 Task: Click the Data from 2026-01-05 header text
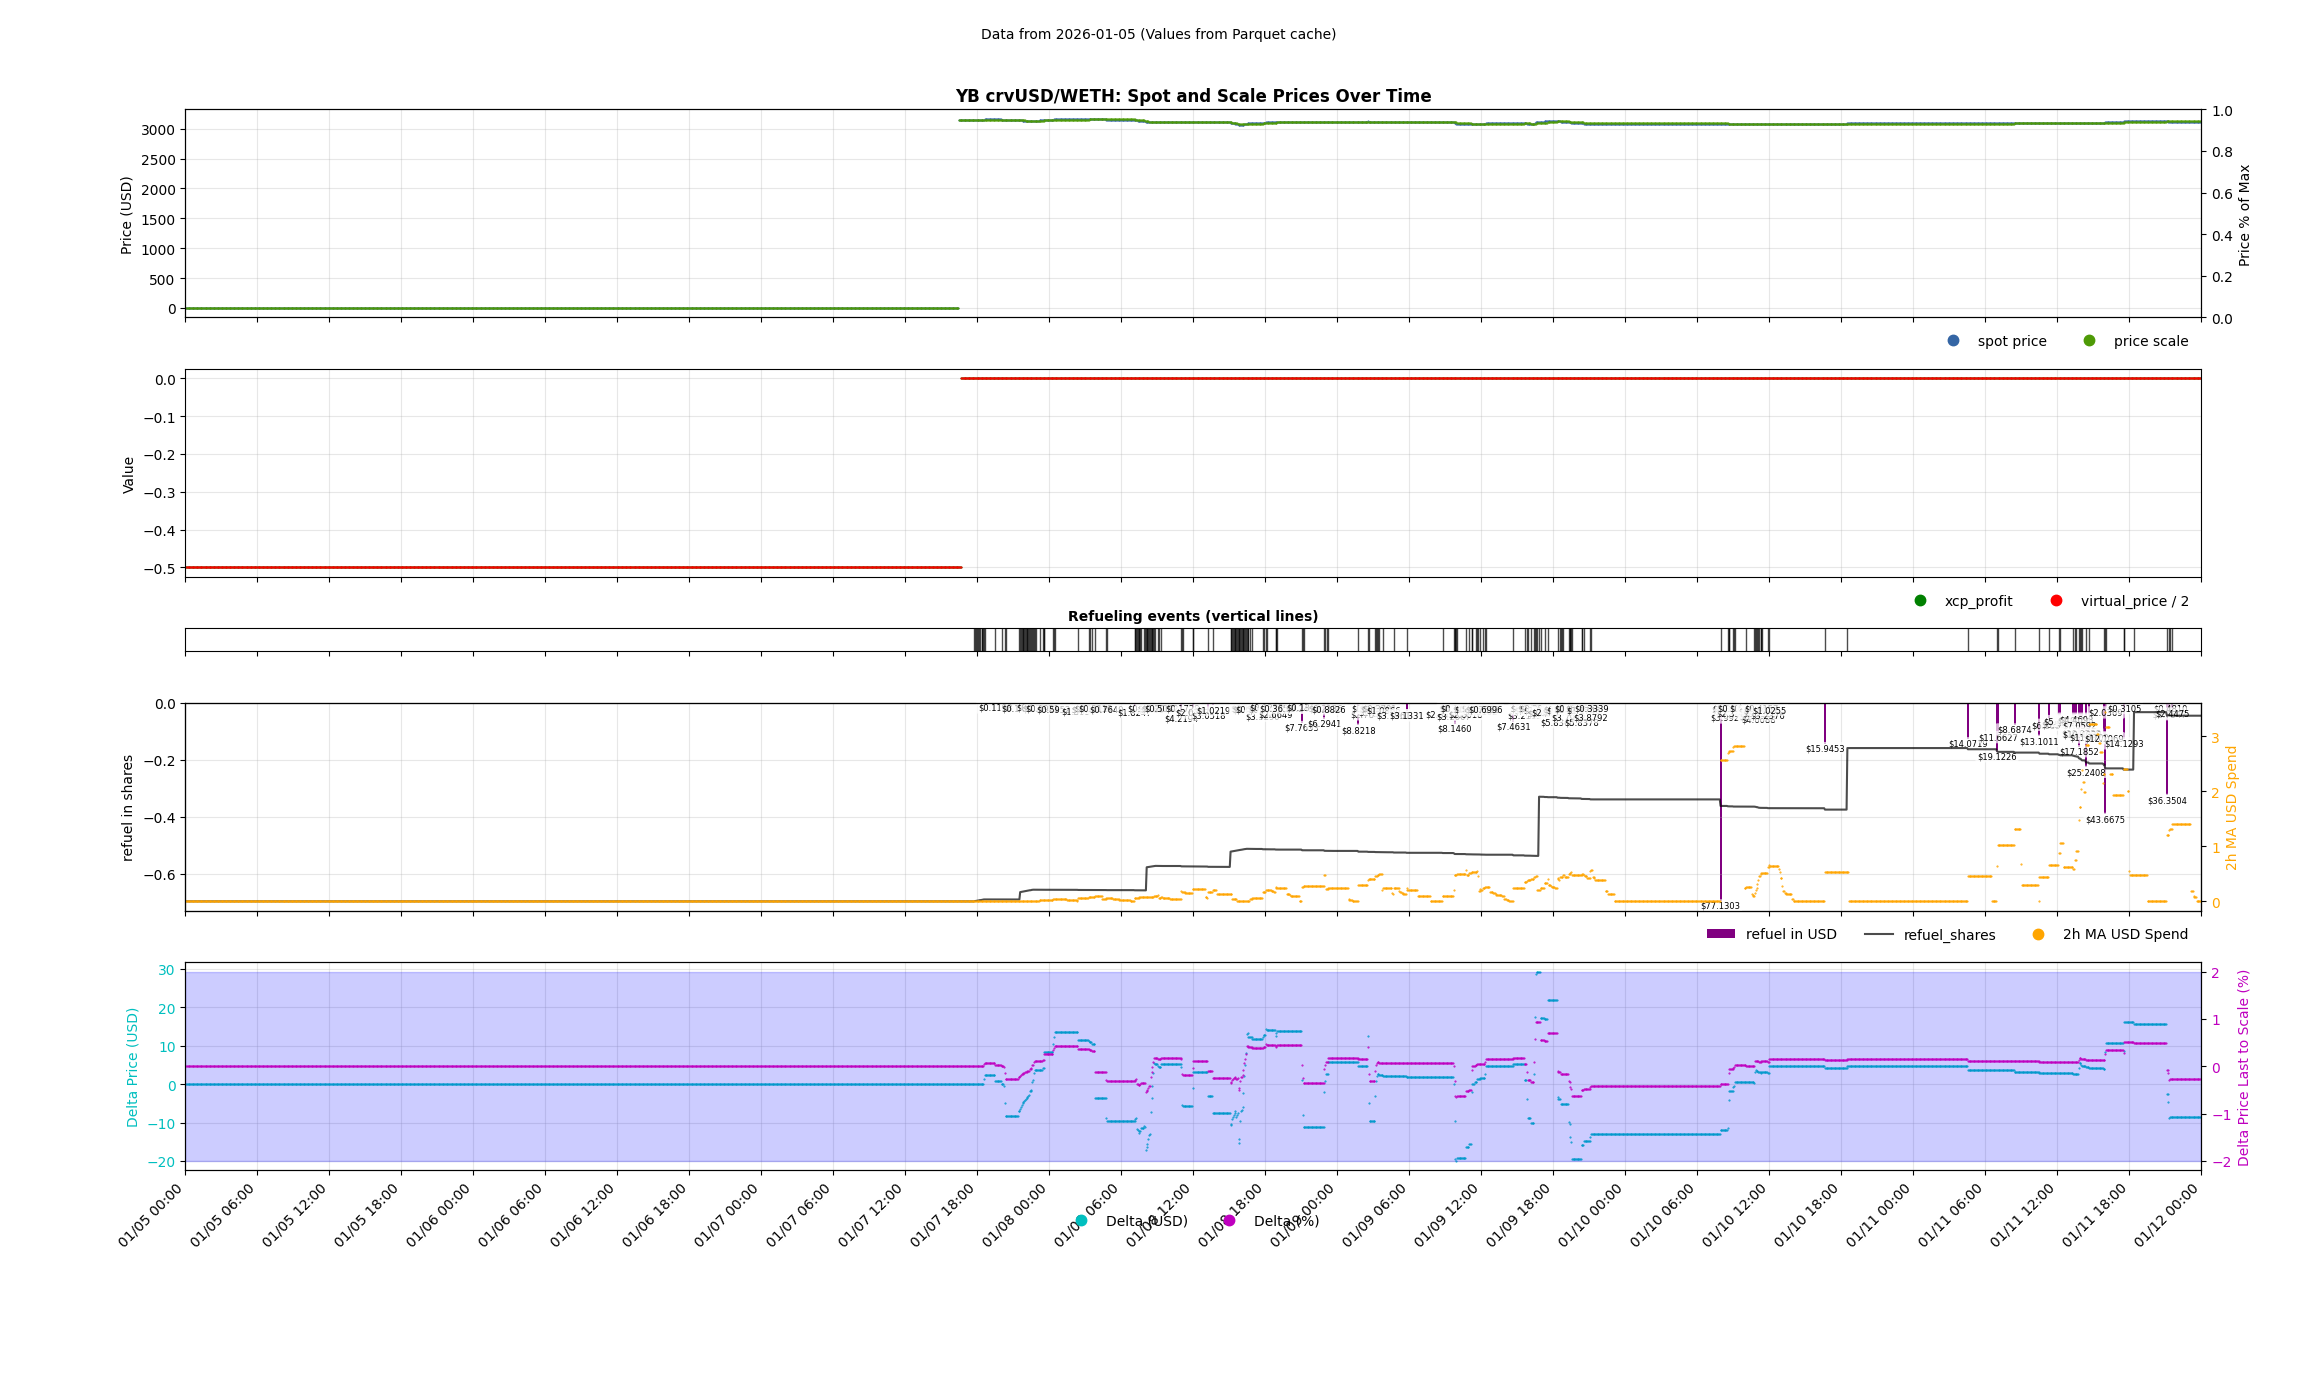[1158, 34]
